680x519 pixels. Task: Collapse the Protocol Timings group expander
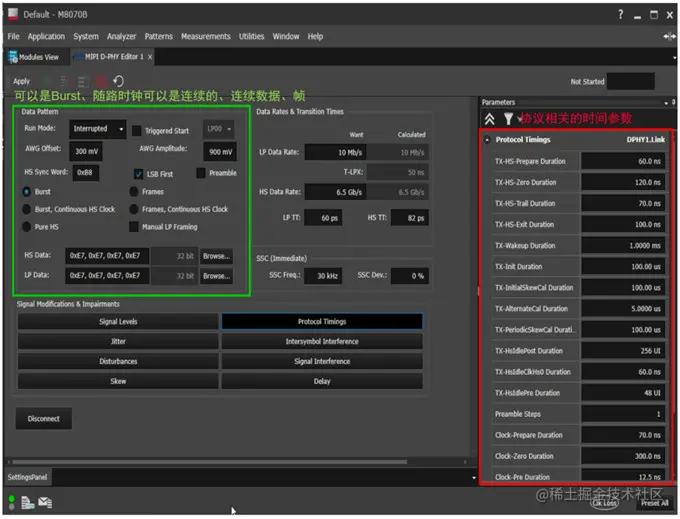pos(487,140)
